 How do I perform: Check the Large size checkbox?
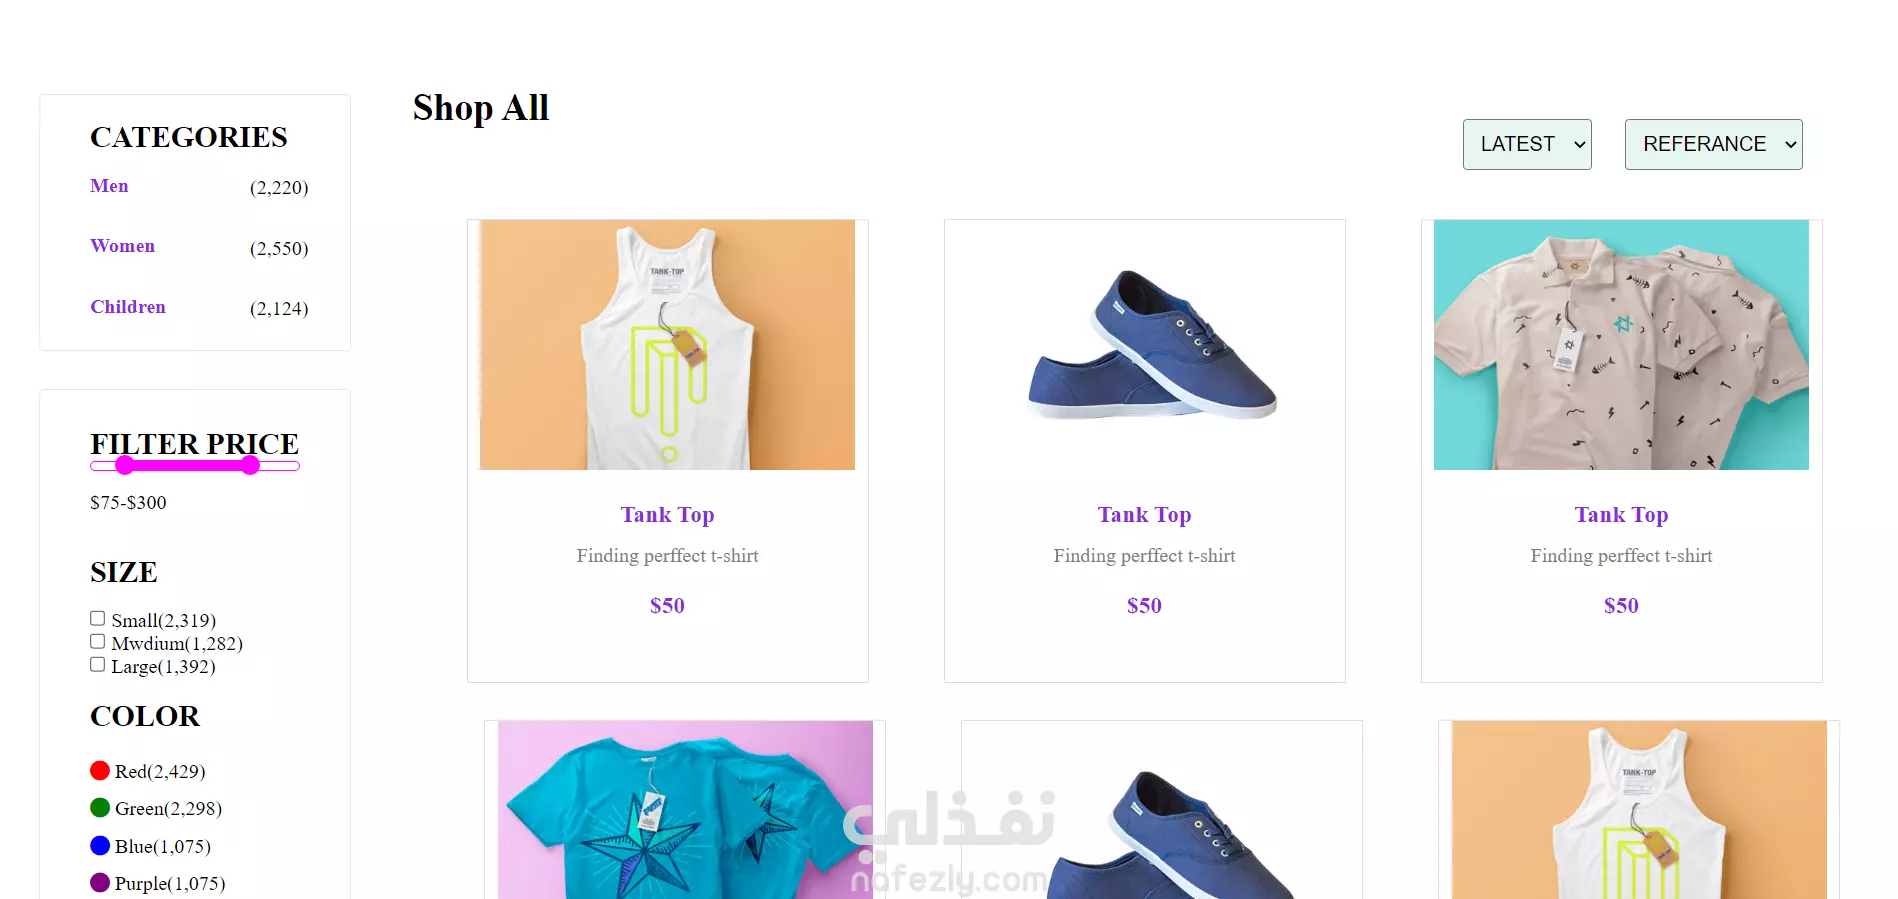[97, 664]
